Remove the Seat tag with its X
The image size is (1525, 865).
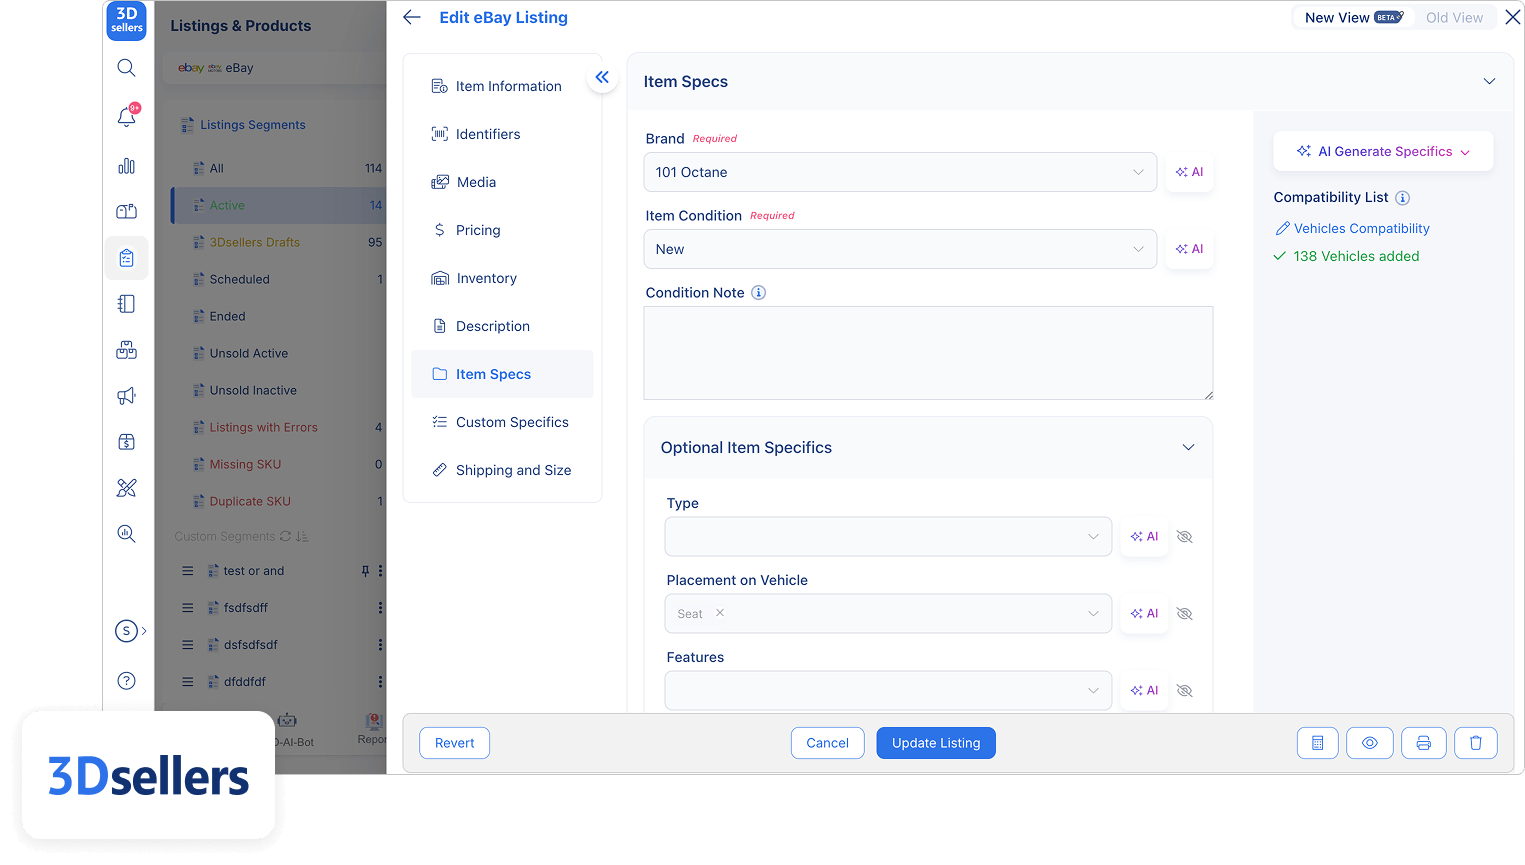[x=720, y=613]
